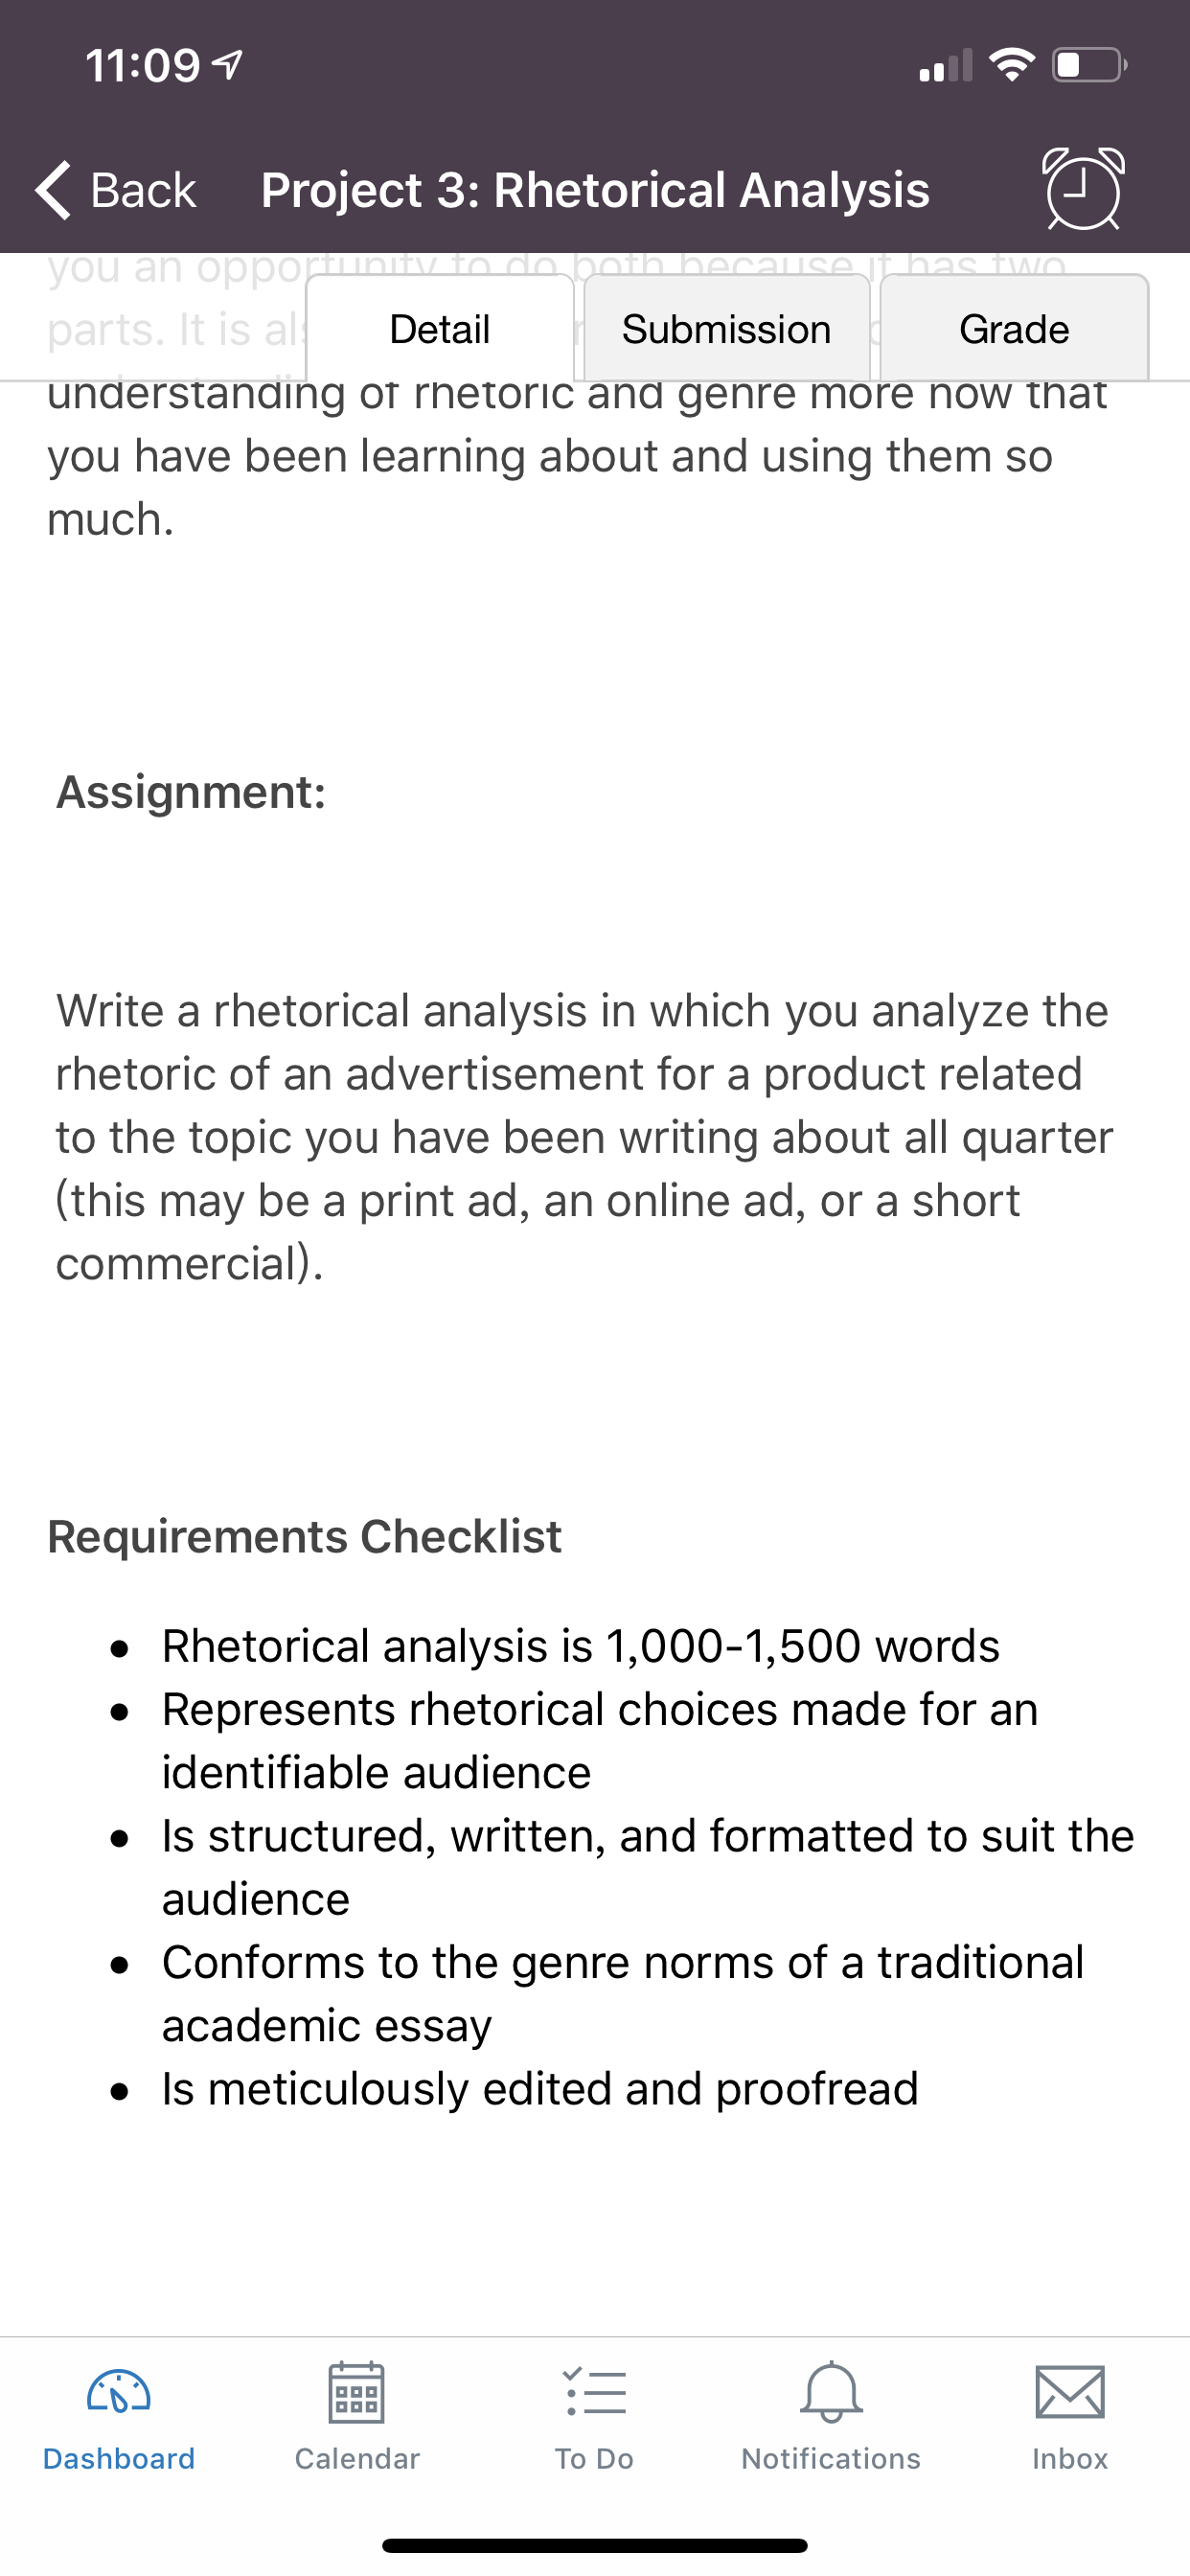Tap the Project 3: Rhetorical Analysis title
The image size is (1190, 2576).
click(x=595, y=190)
